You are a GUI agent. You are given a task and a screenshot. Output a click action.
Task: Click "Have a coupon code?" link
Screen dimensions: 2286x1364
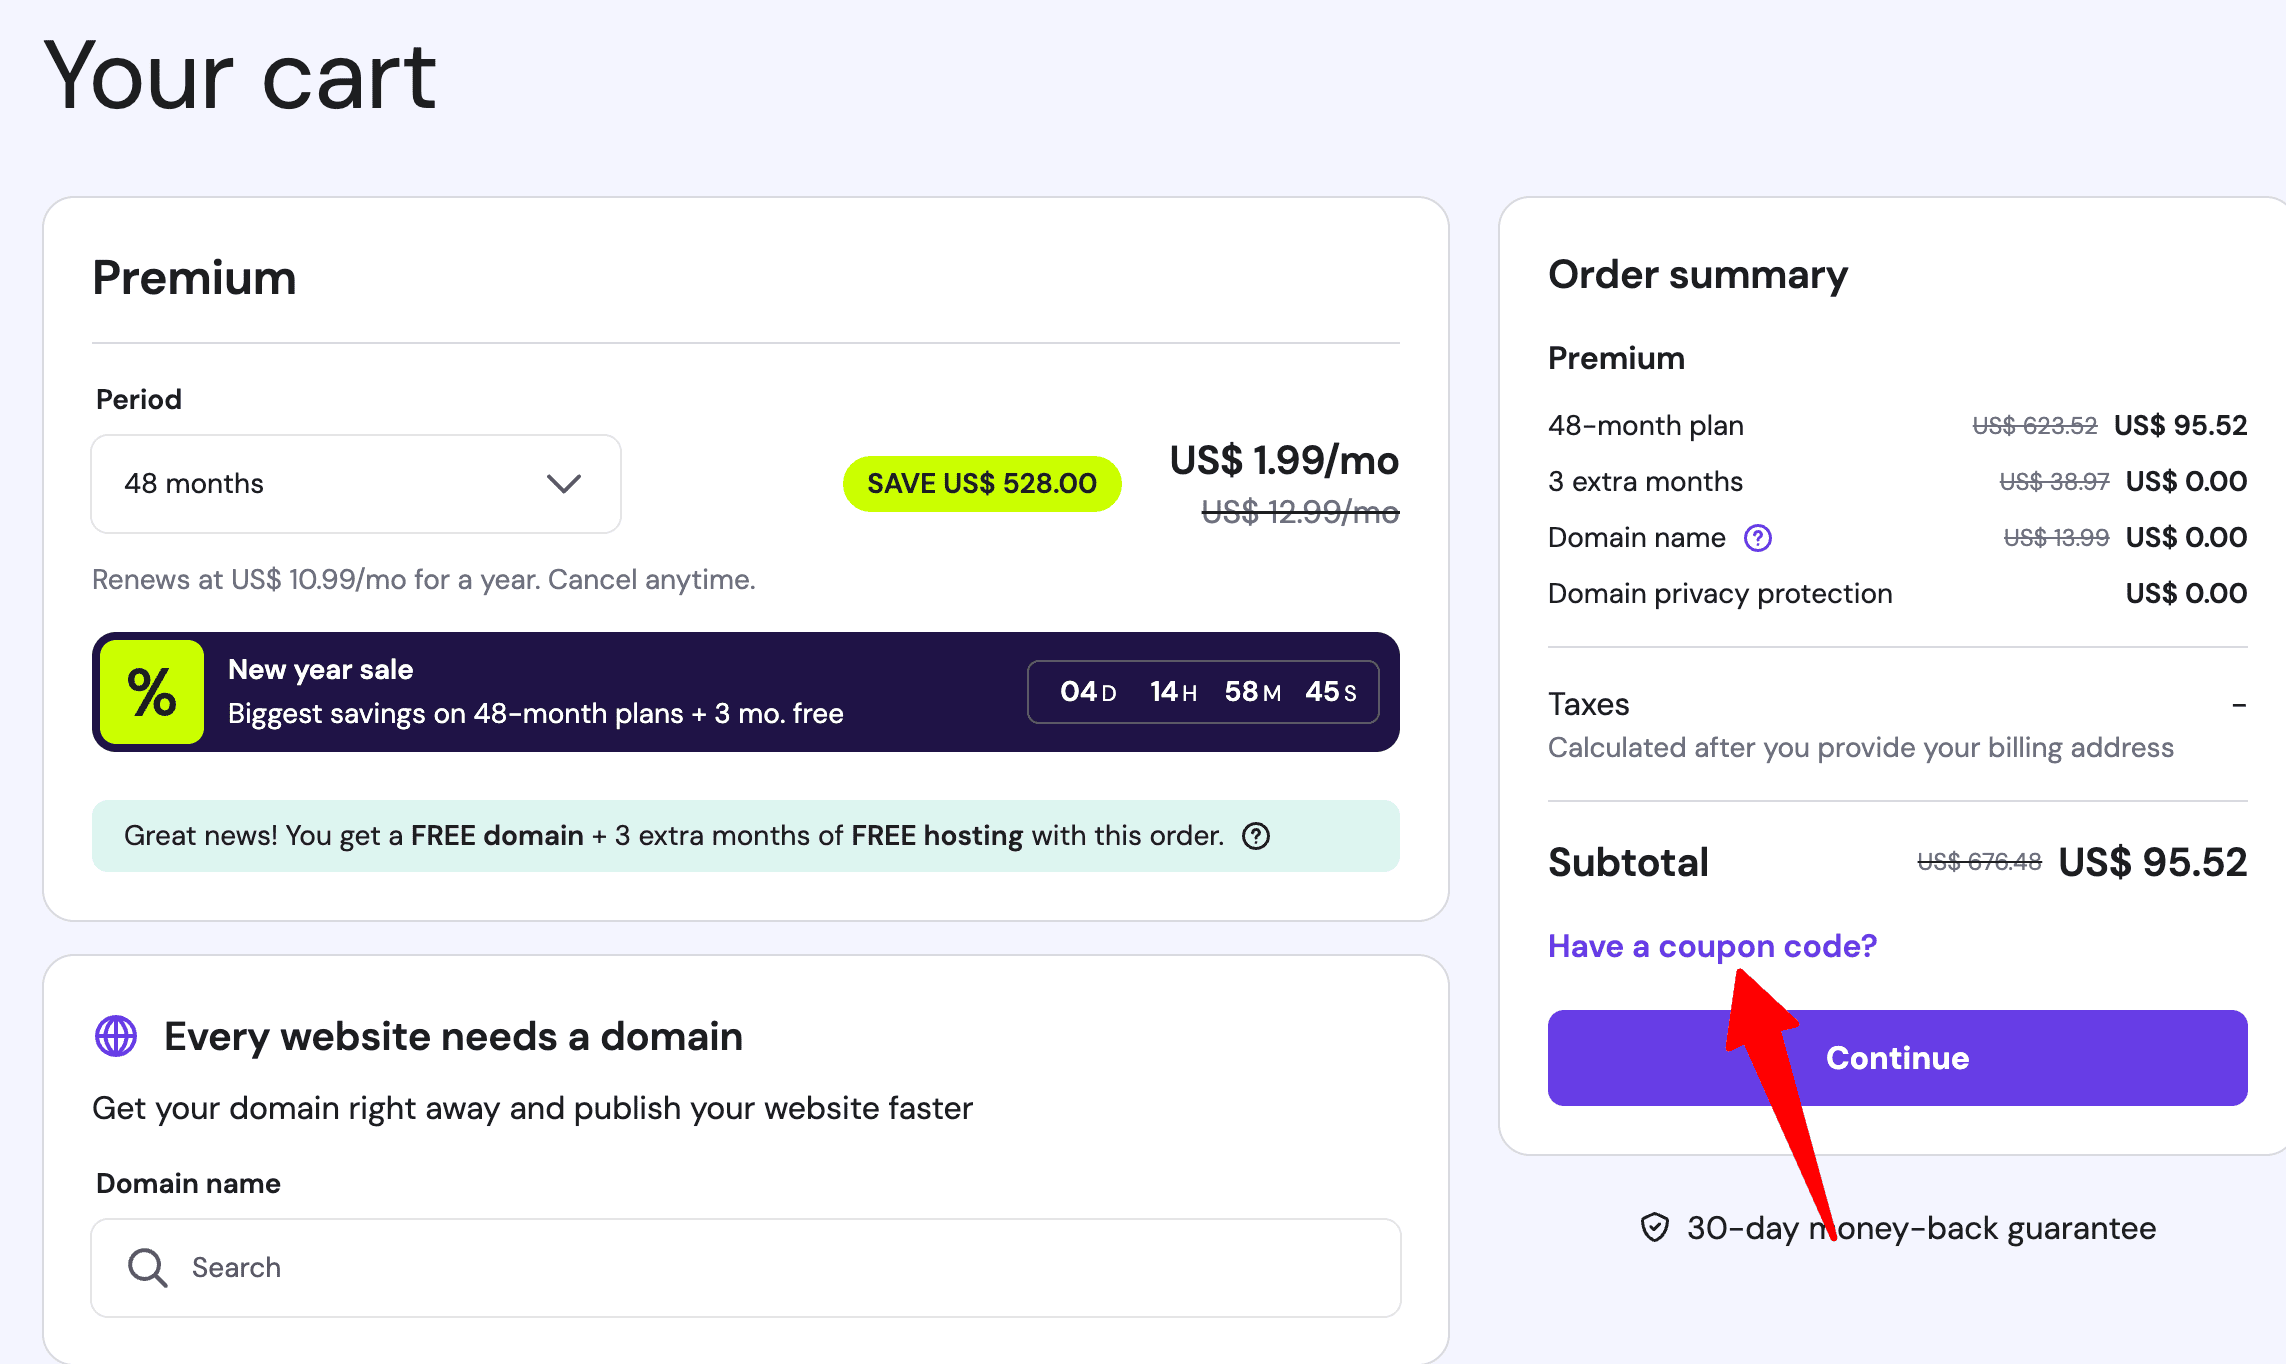[x=1711, y=945]
